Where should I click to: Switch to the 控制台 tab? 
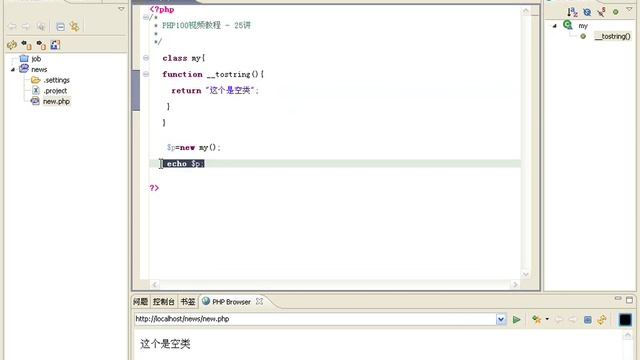pos(164,302)
